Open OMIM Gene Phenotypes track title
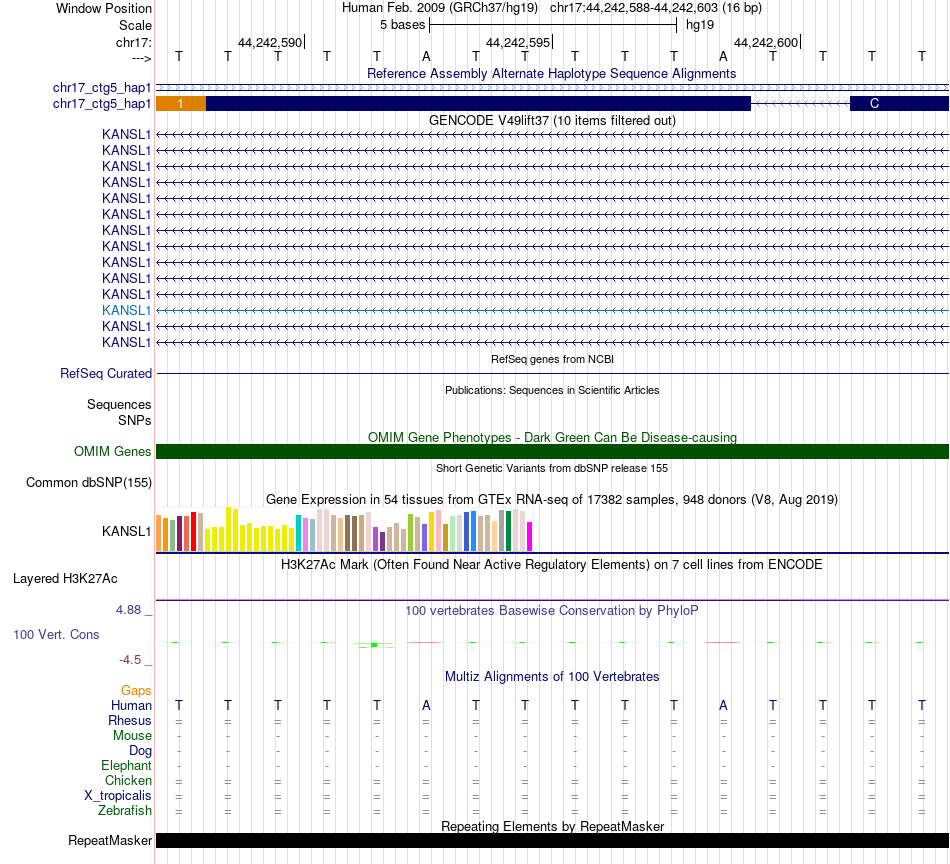The height and width of the screenshot is (864, 950). tap(552, 437)
